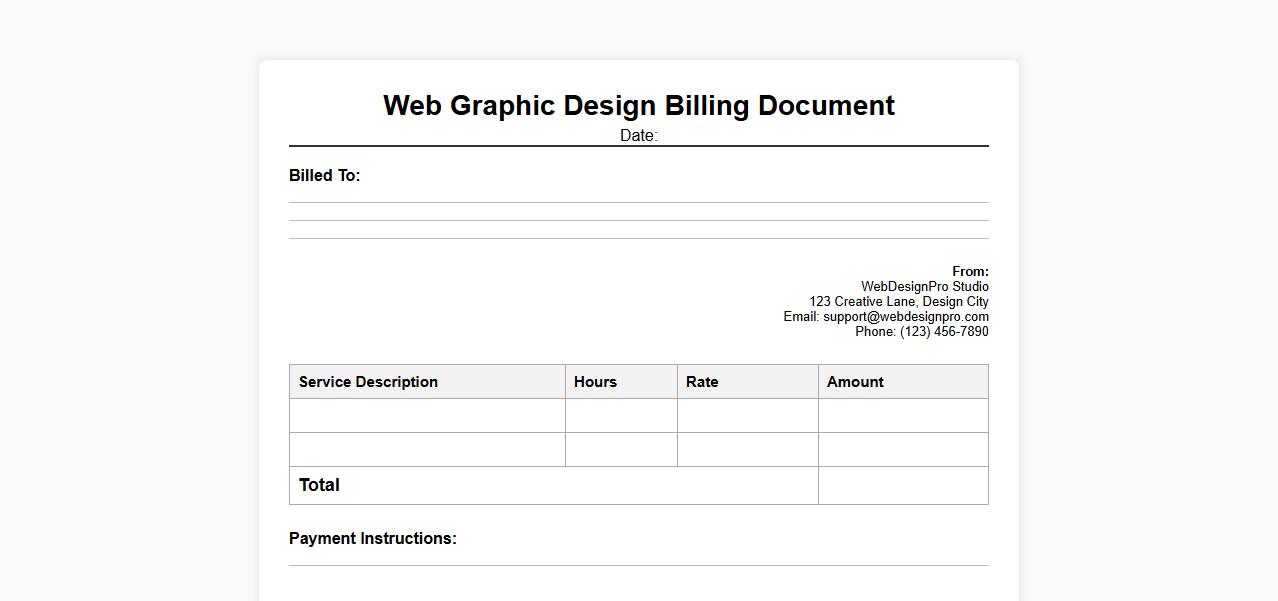Screen dimensions: 1278x601
Task: Select the Billed To heading
Action: (324, 176)
